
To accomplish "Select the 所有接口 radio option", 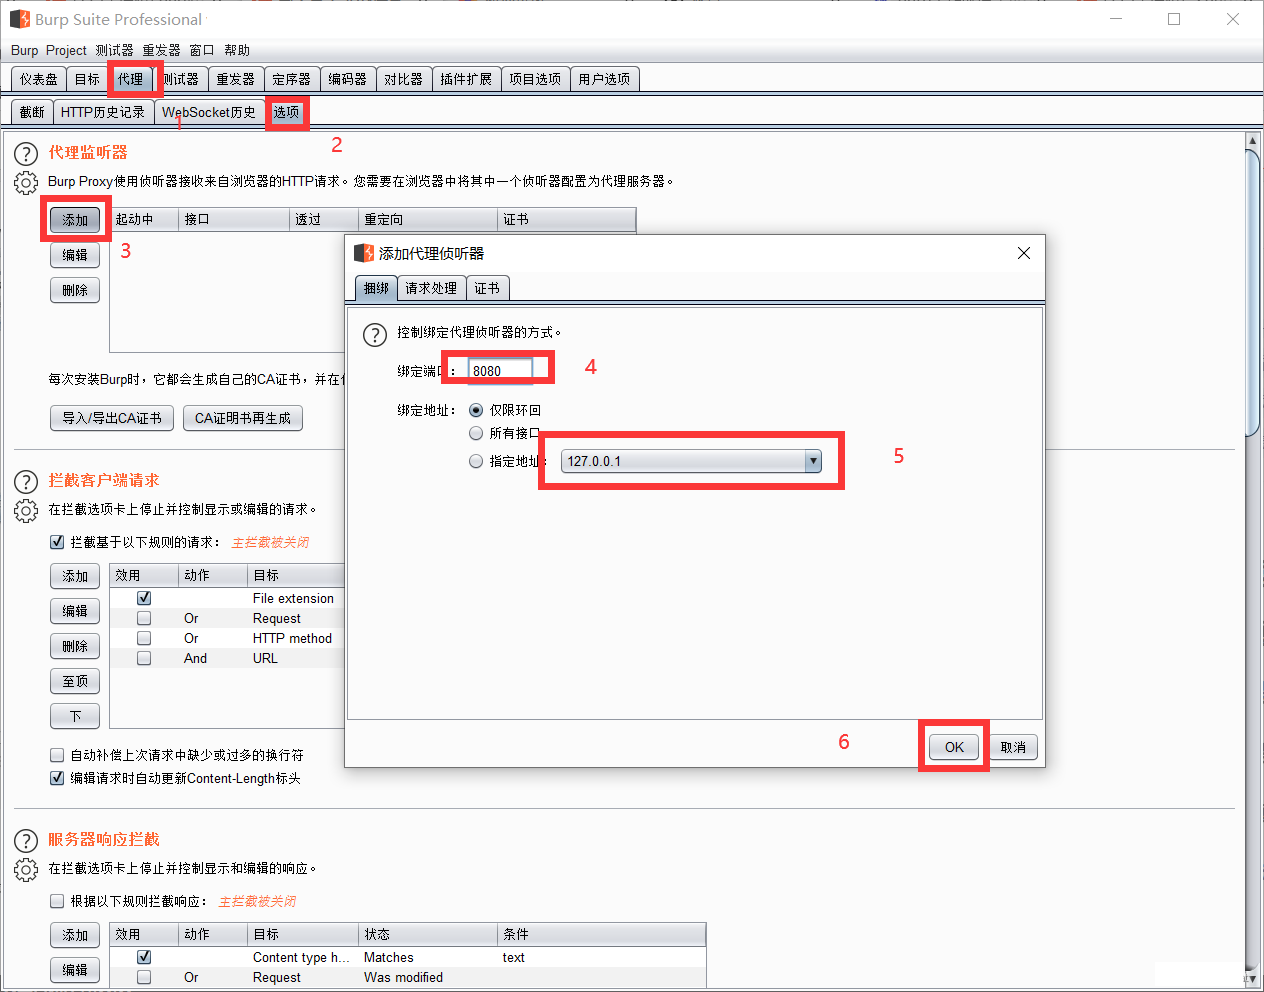I will [x=476, y=433].
